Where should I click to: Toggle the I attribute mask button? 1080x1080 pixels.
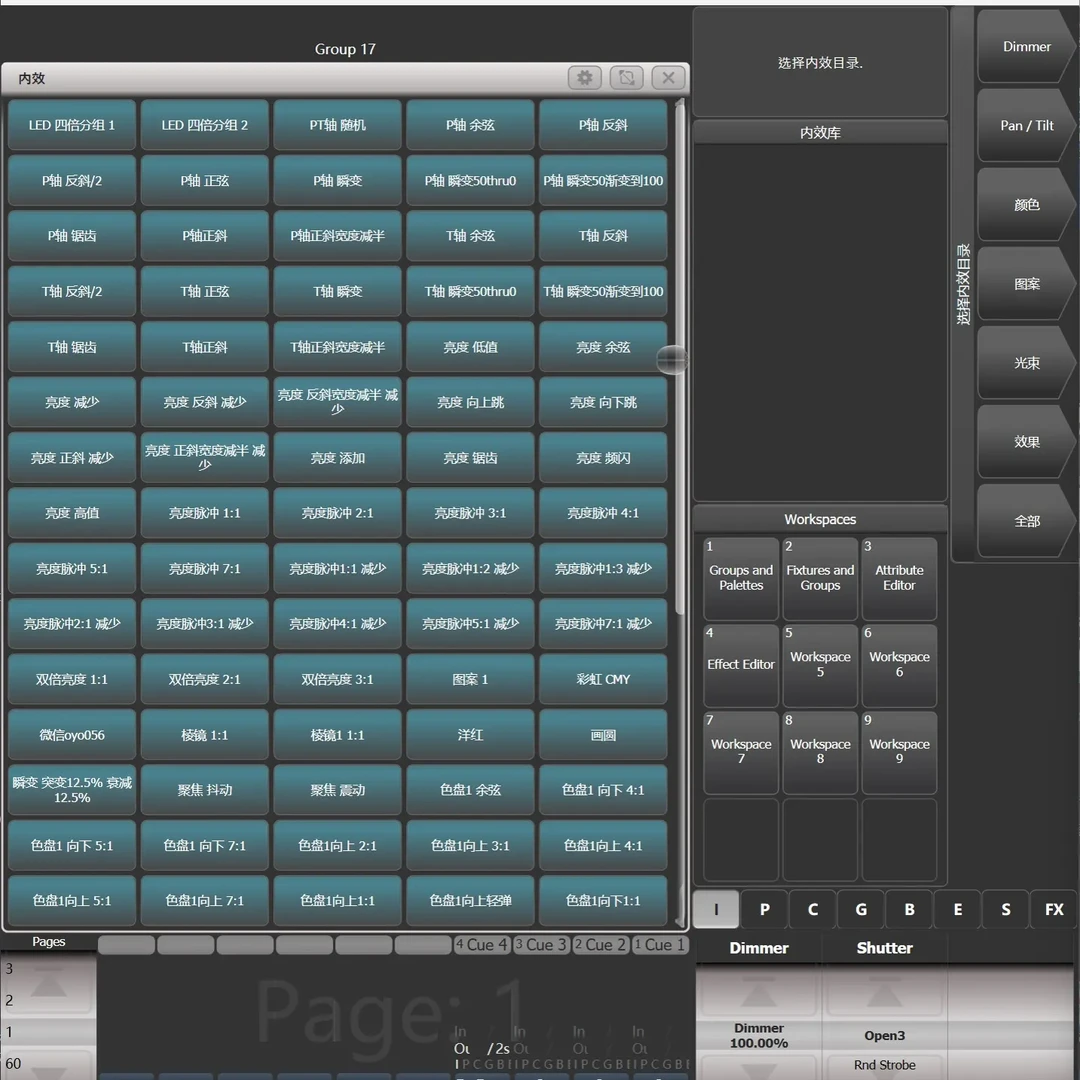pos(716,909)
